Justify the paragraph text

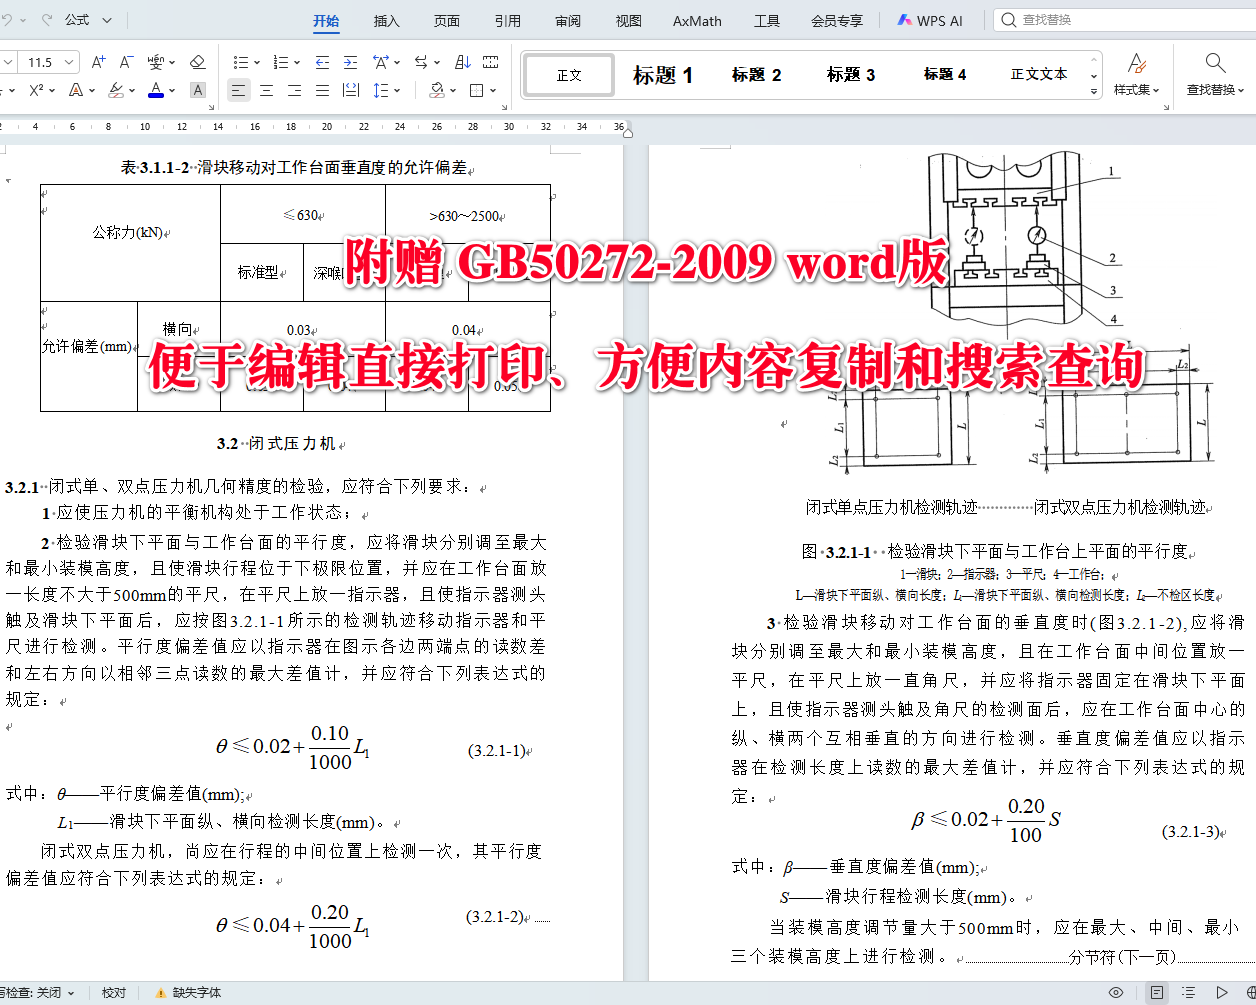pyautogui.click(x=322, y=90)
